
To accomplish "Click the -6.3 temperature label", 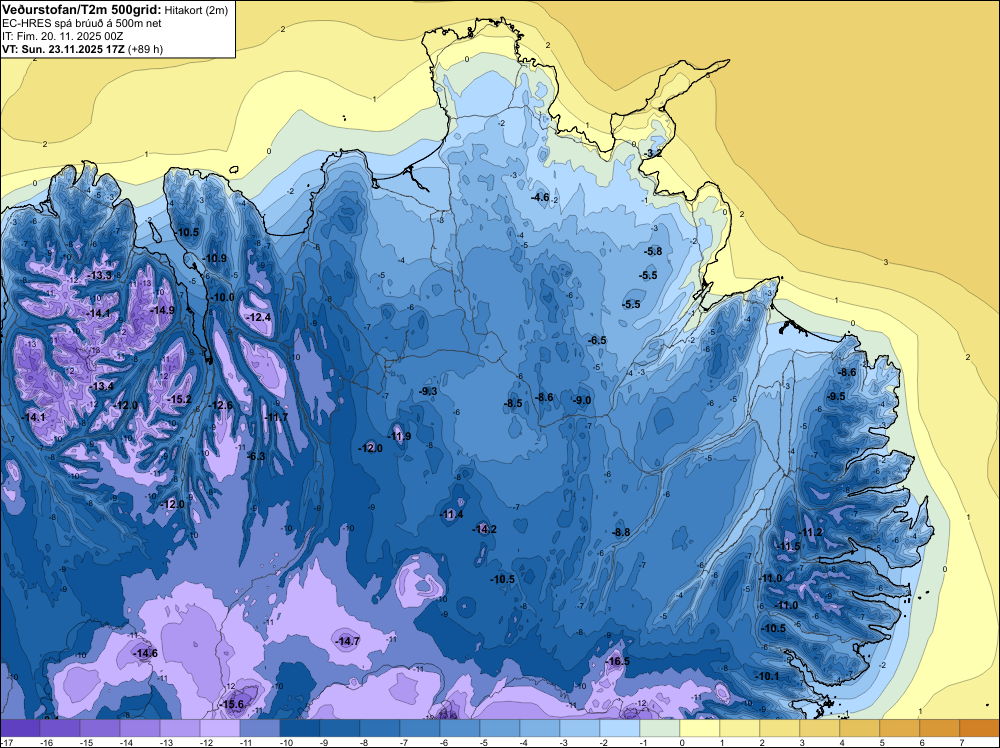I will point(256,456).
